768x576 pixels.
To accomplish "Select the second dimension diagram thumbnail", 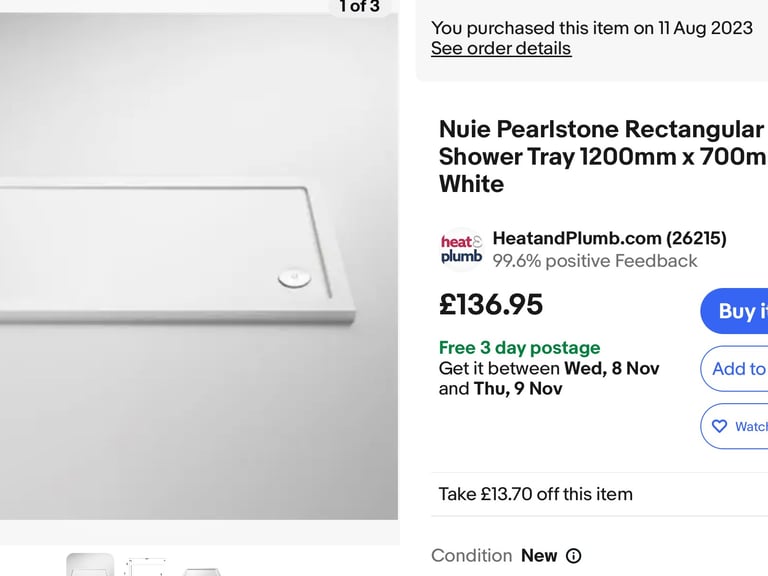I will tap(144, 566).
